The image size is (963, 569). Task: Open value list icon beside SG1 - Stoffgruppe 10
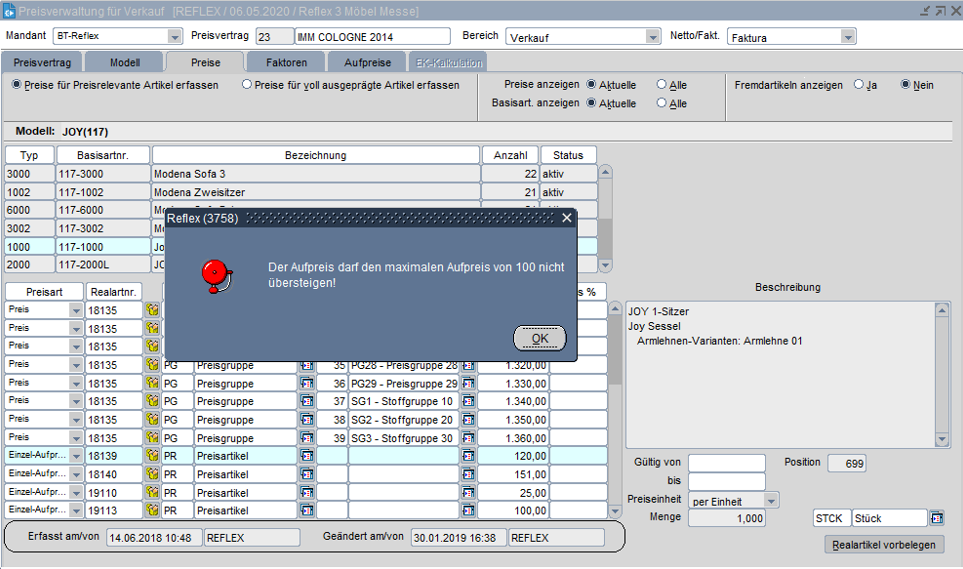pos(468,402)
